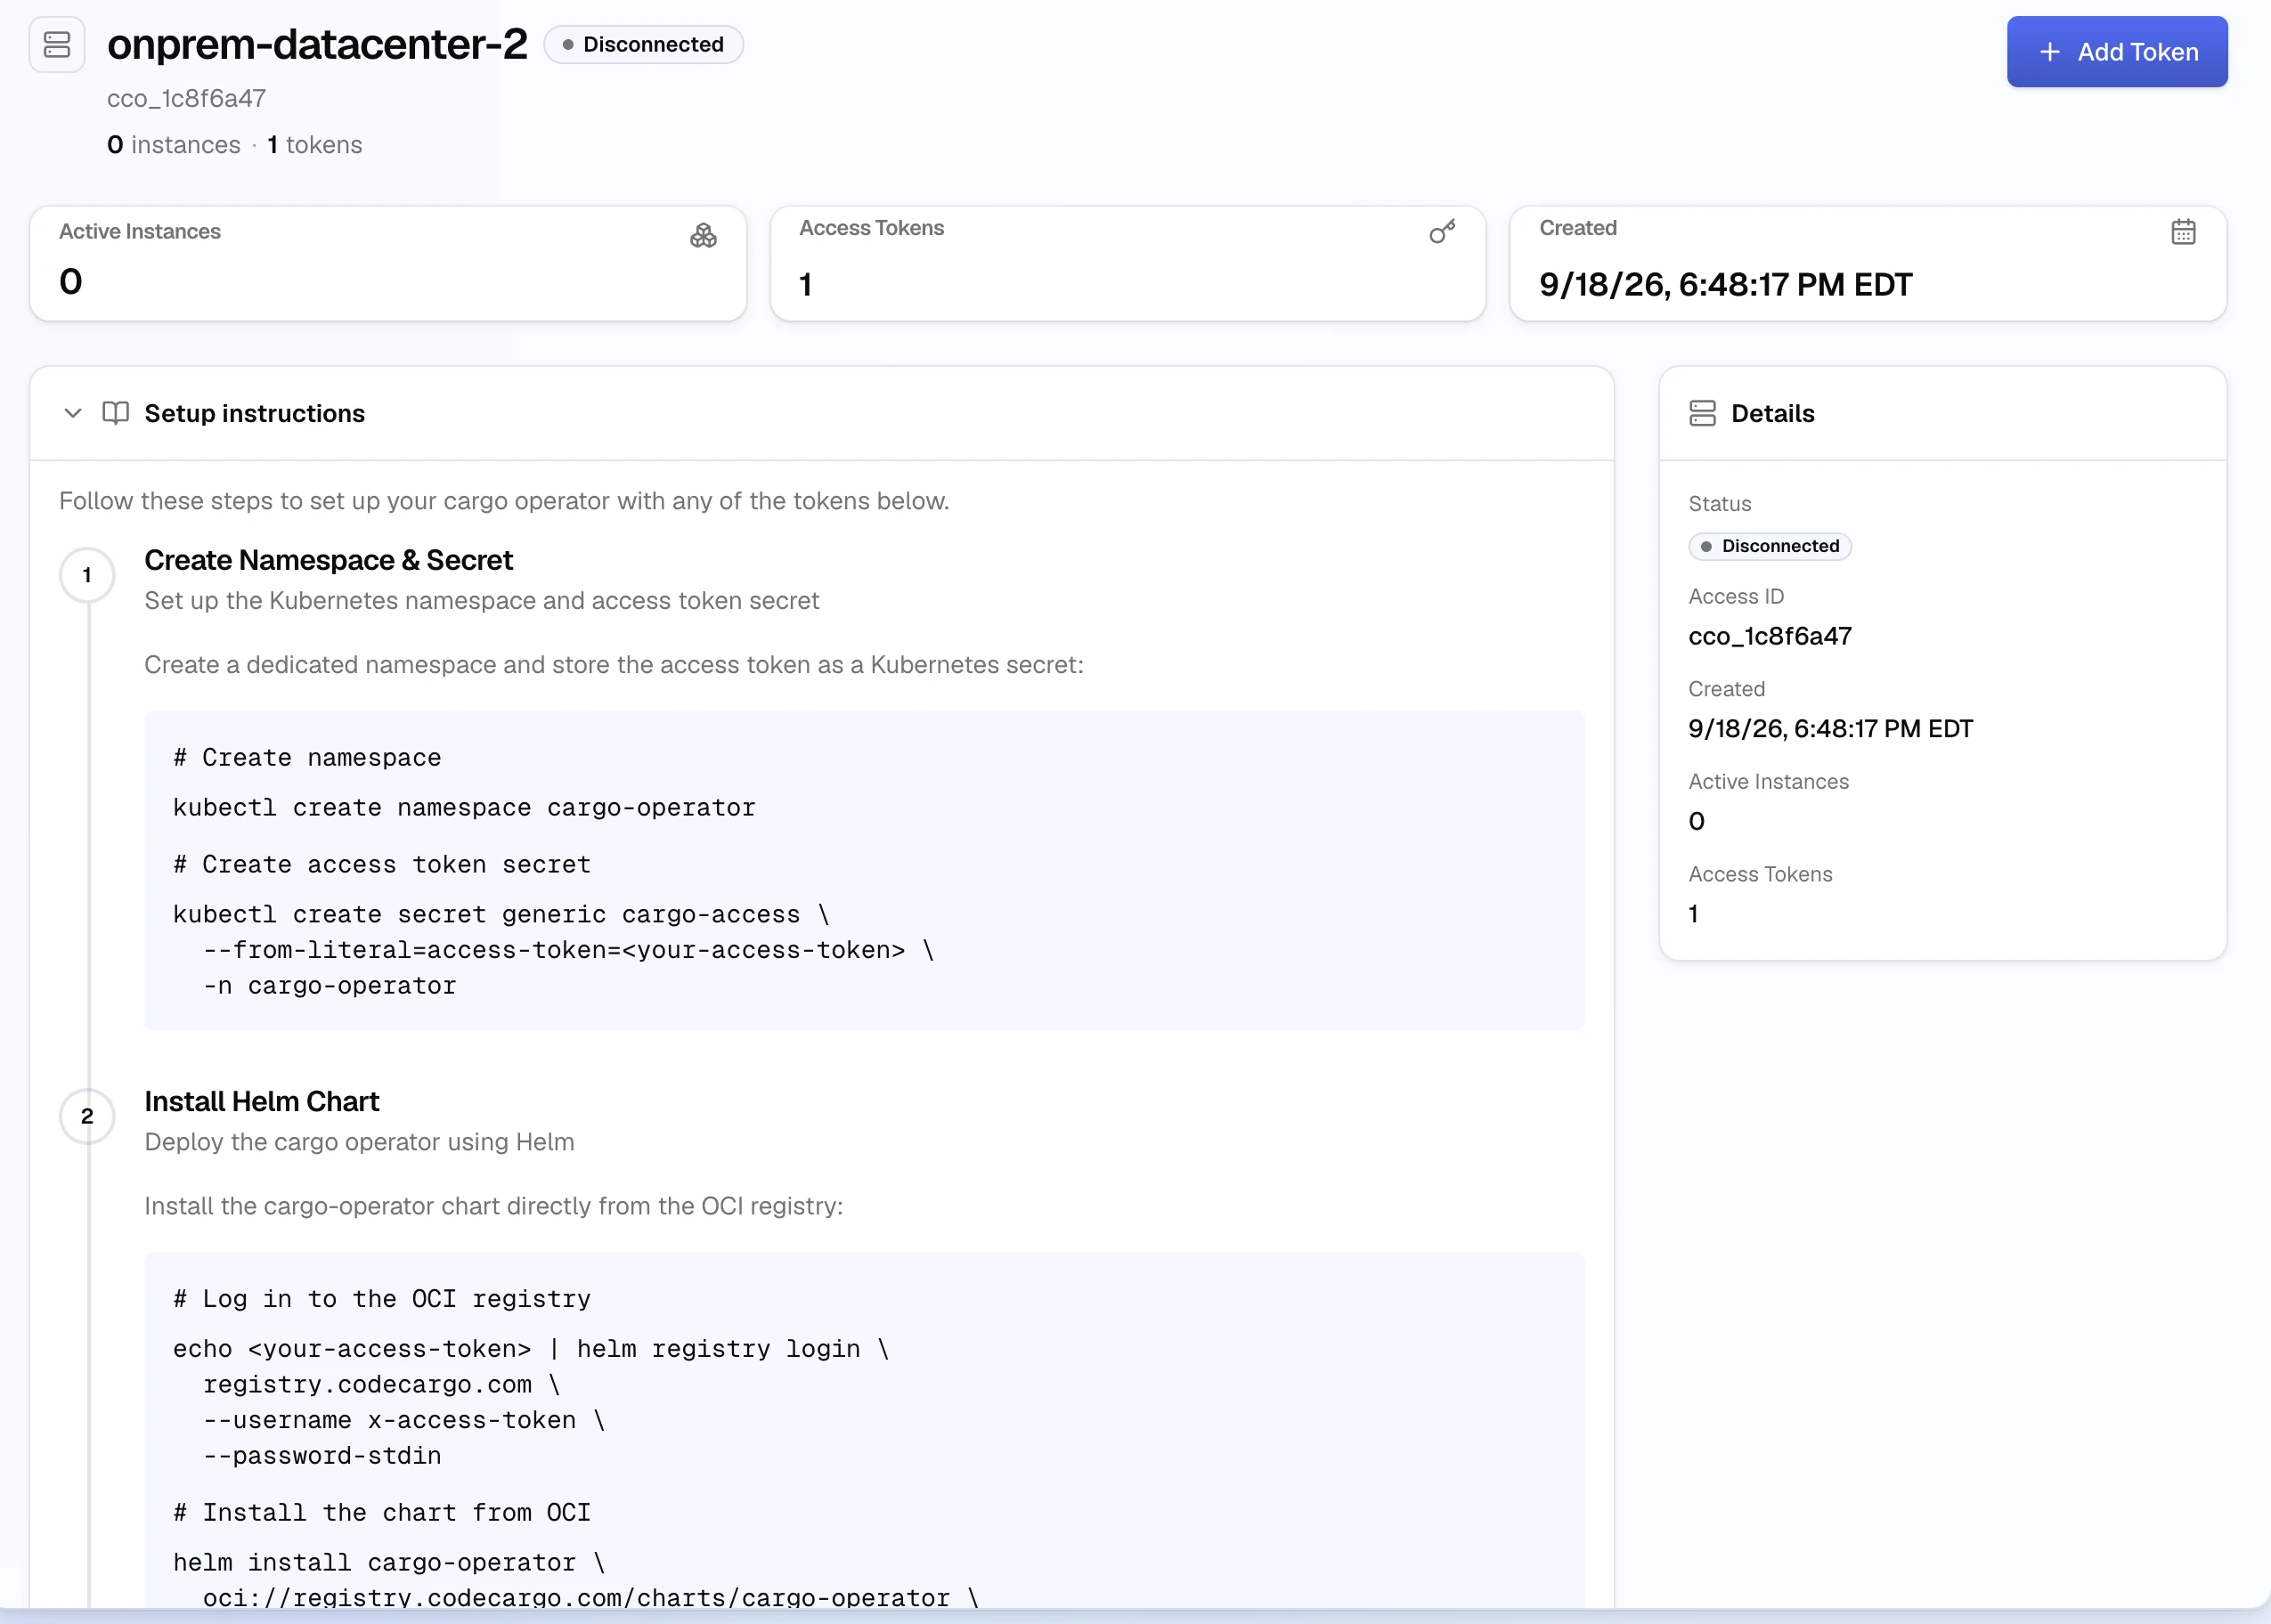Image resolution: width=2271 pixels, height=1624 pixels.
Task: Click the onprem-datacenter-2 page title
Action: tap(317, 44)
